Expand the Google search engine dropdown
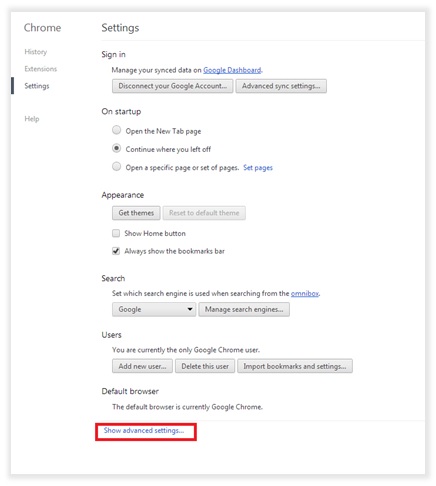This screenshot has width=436, height=486. coord(154,309)
